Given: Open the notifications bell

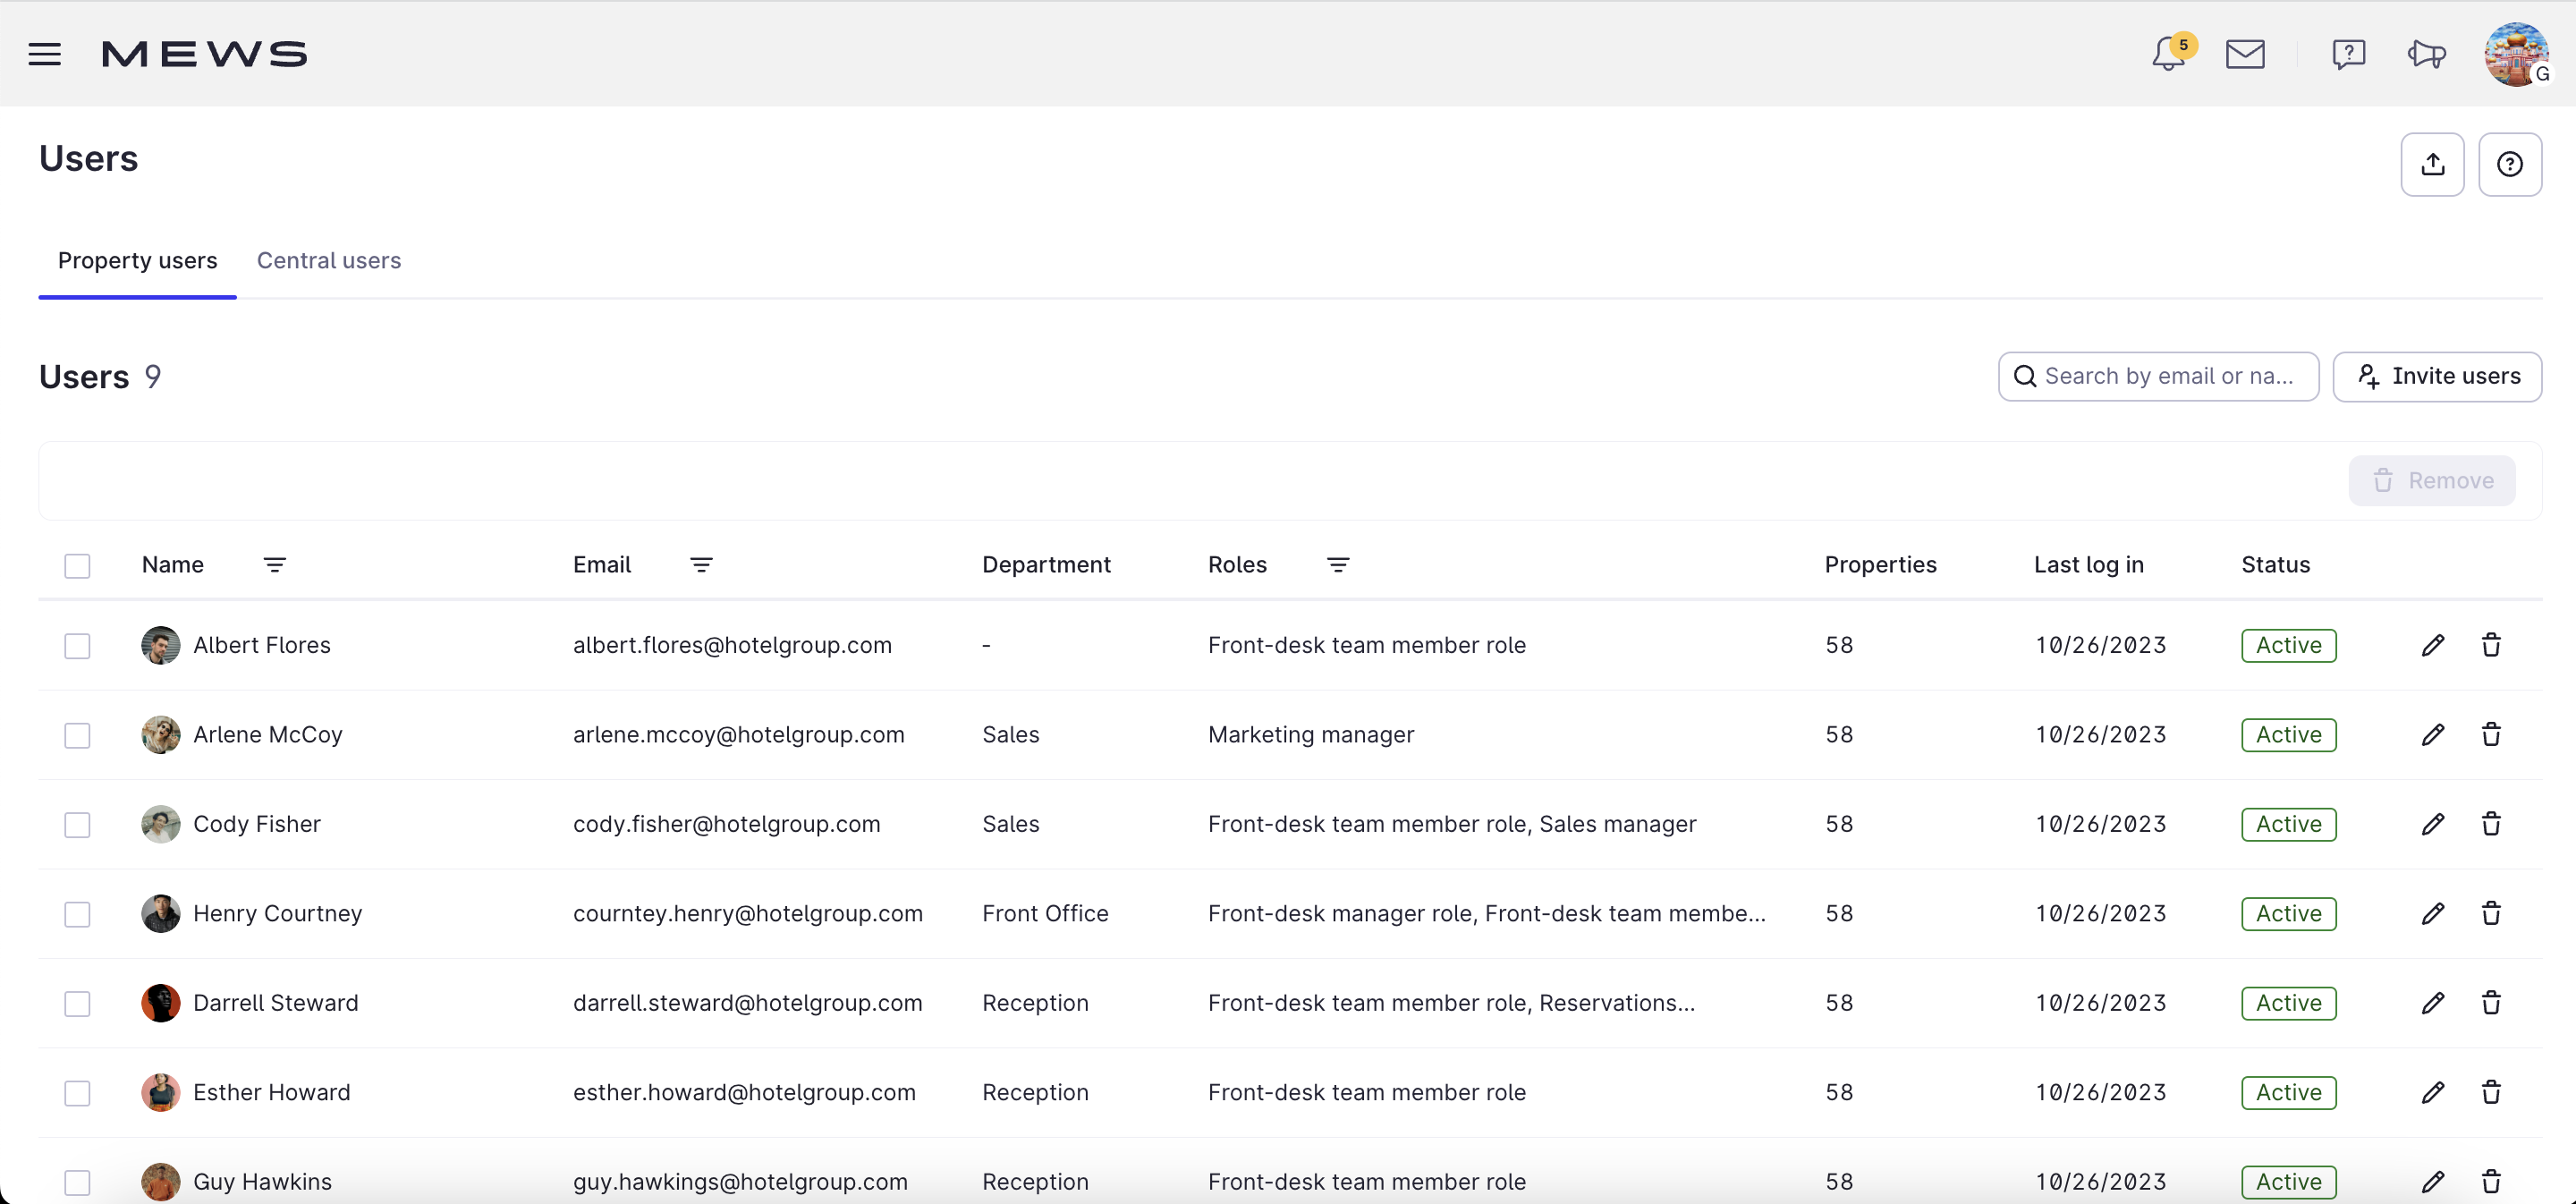Looking at the screenshot, I should [2168, 54].
